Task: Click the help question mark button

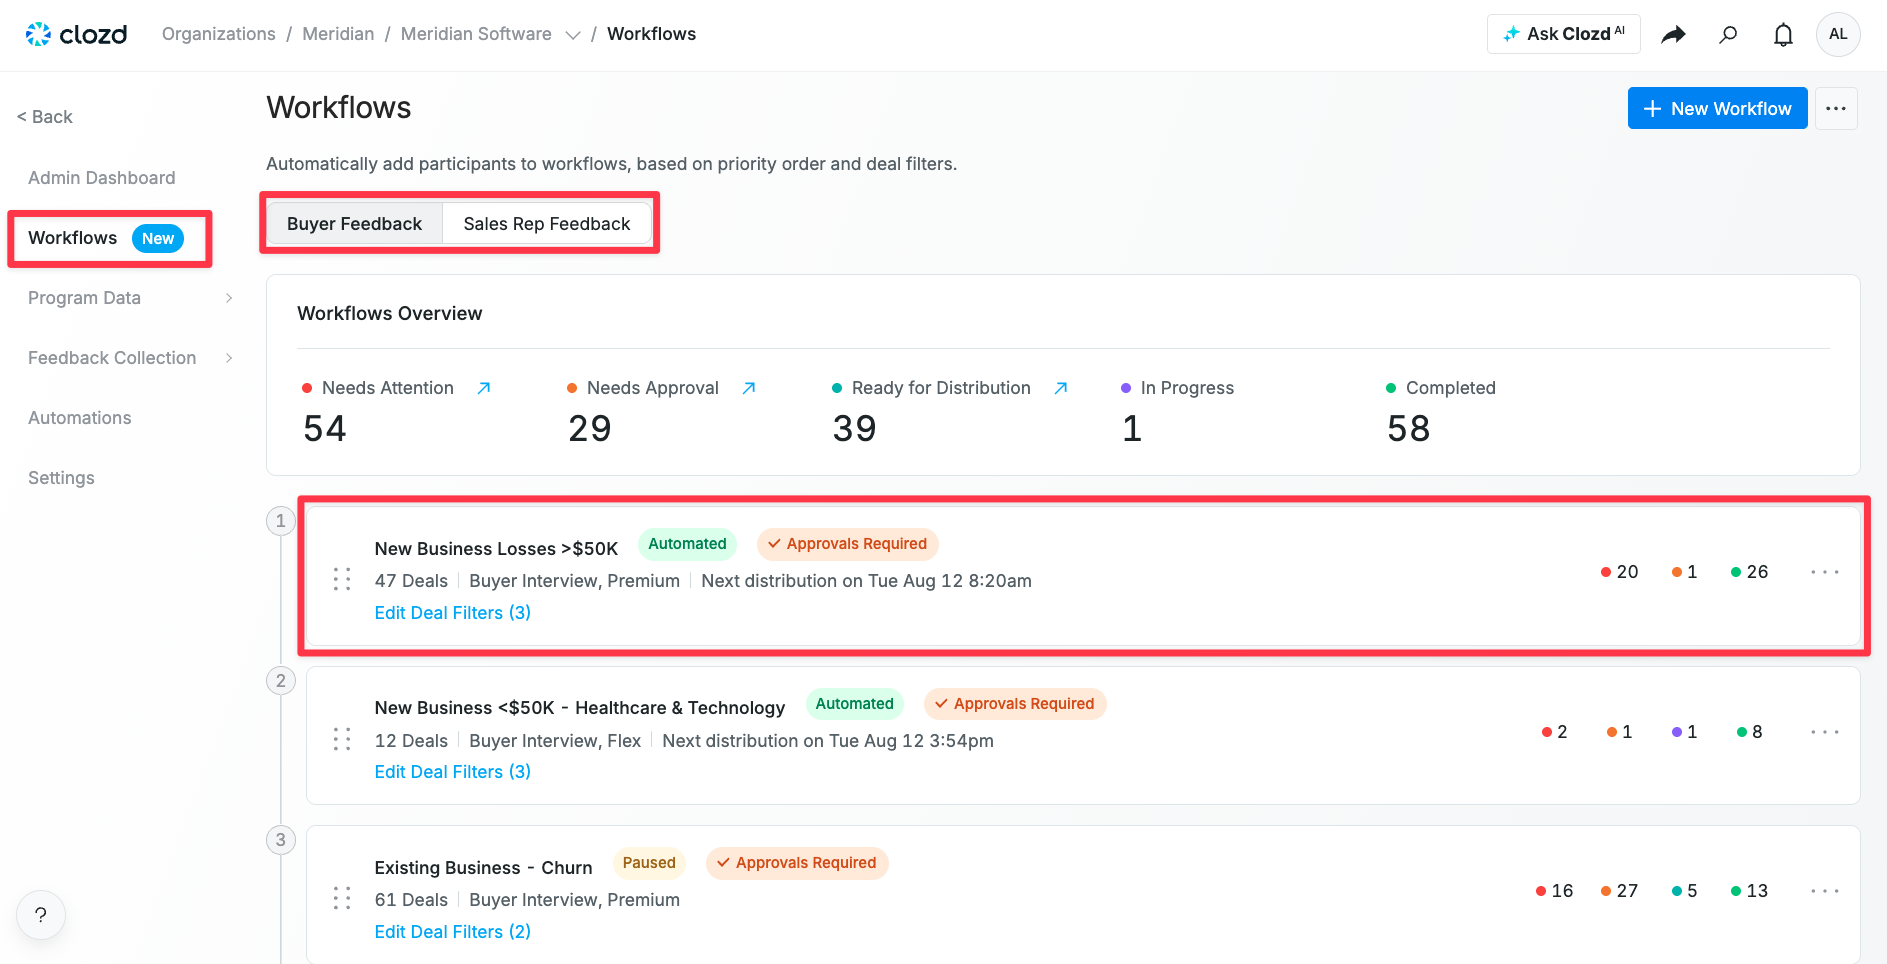Action: pyautogui.click(x=41, y=915)
